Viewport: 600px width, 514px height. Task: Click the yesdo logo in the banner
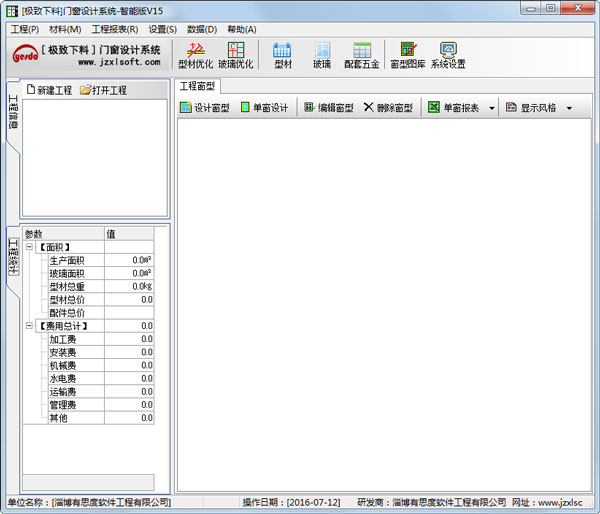coord(25,55)
